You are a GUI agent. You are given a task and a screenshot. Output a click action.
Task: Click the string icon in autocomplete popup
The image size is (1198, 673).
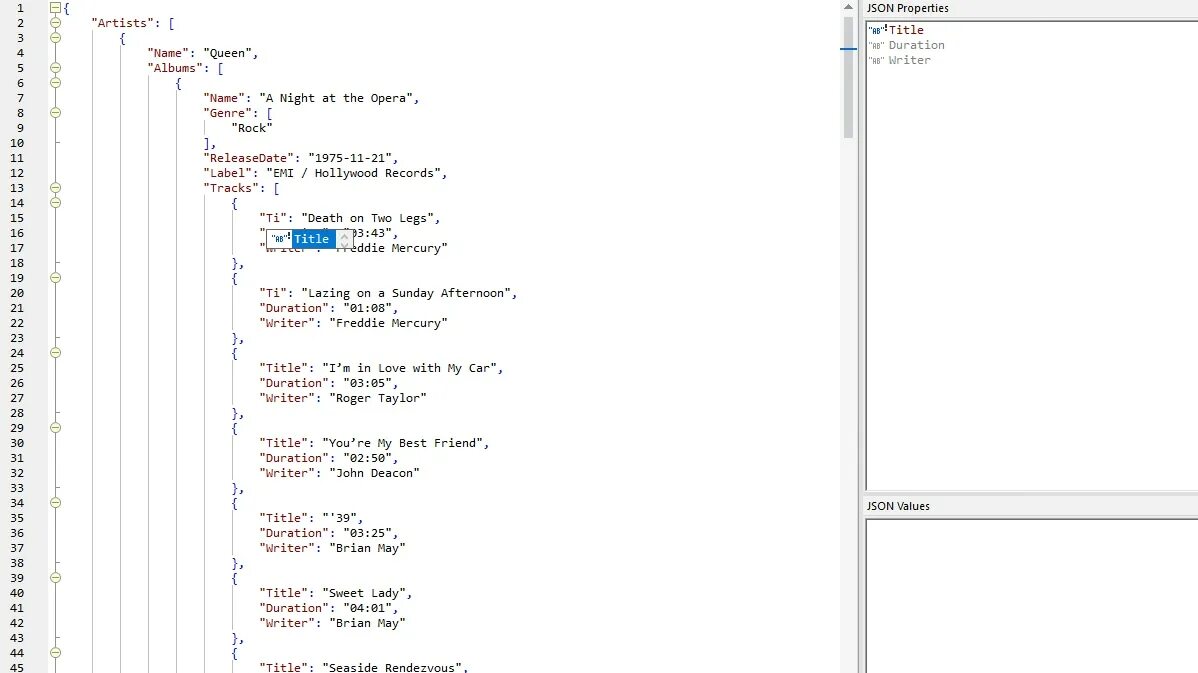[x=280, y=239]
